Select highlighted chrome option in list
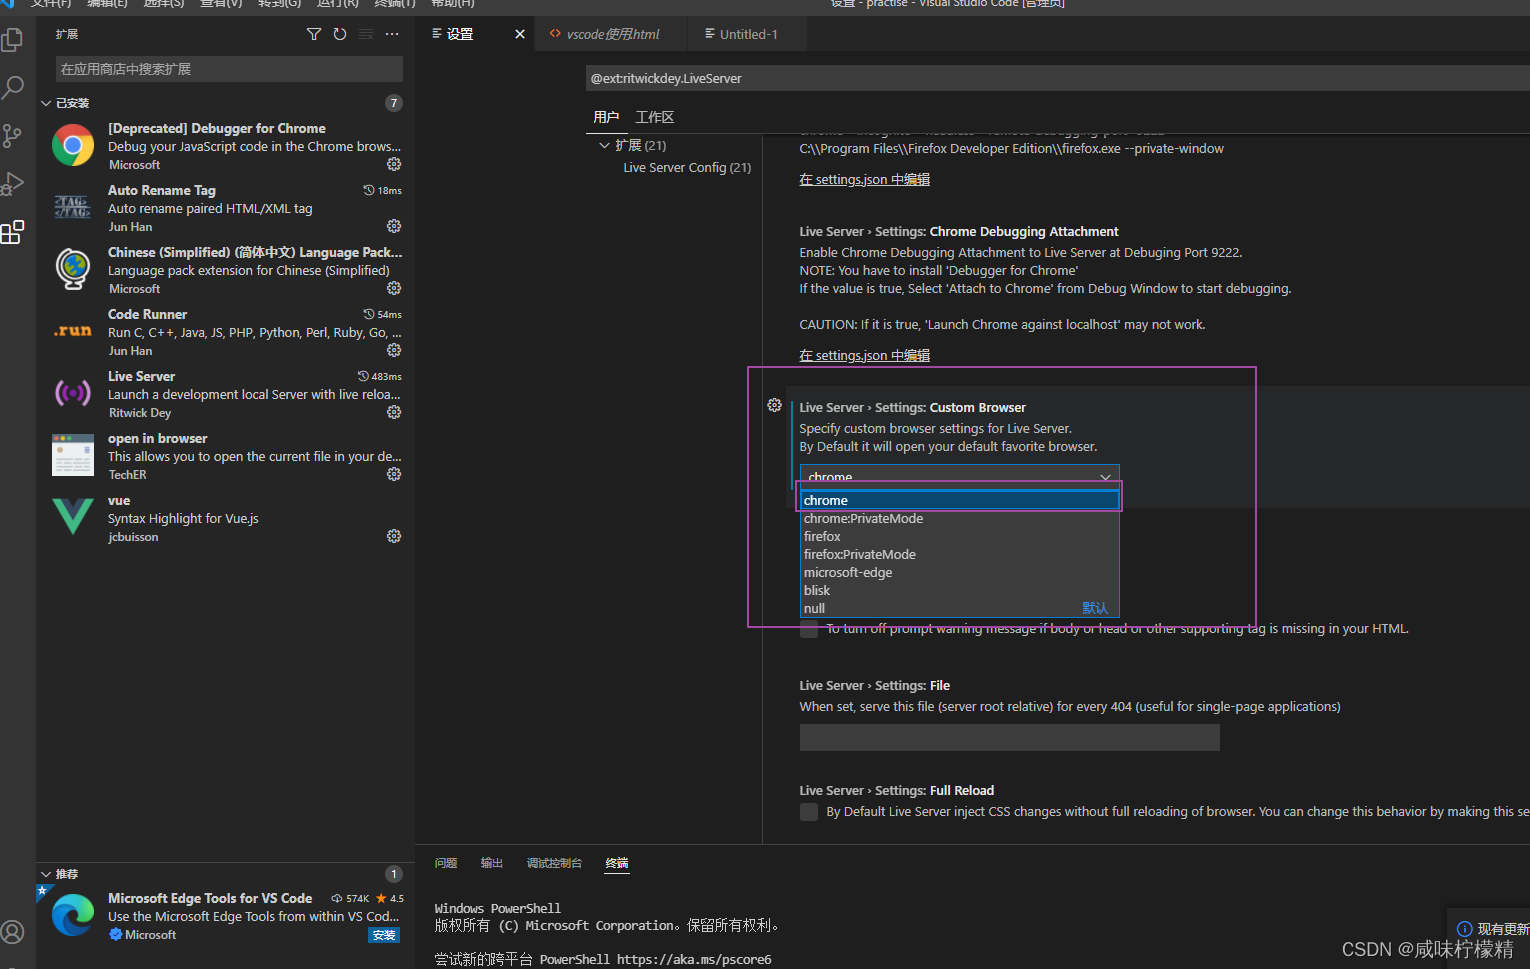Viewport: 1530px width, 969px height. 960,500
